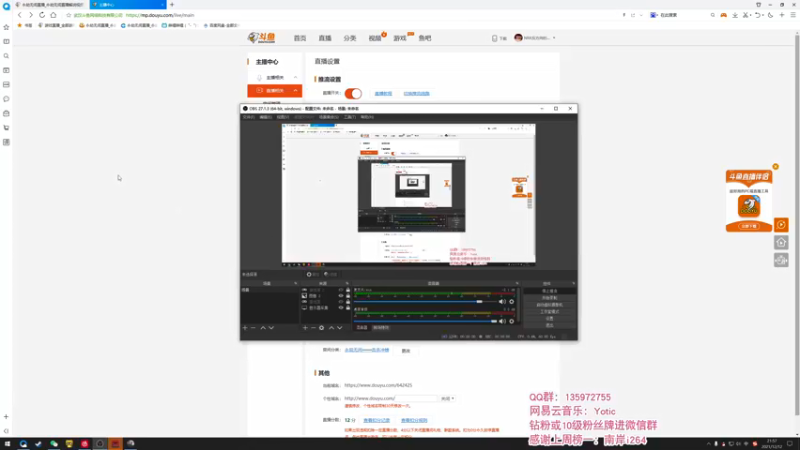Open dropdown beside personal domain field

coord(447,398)
